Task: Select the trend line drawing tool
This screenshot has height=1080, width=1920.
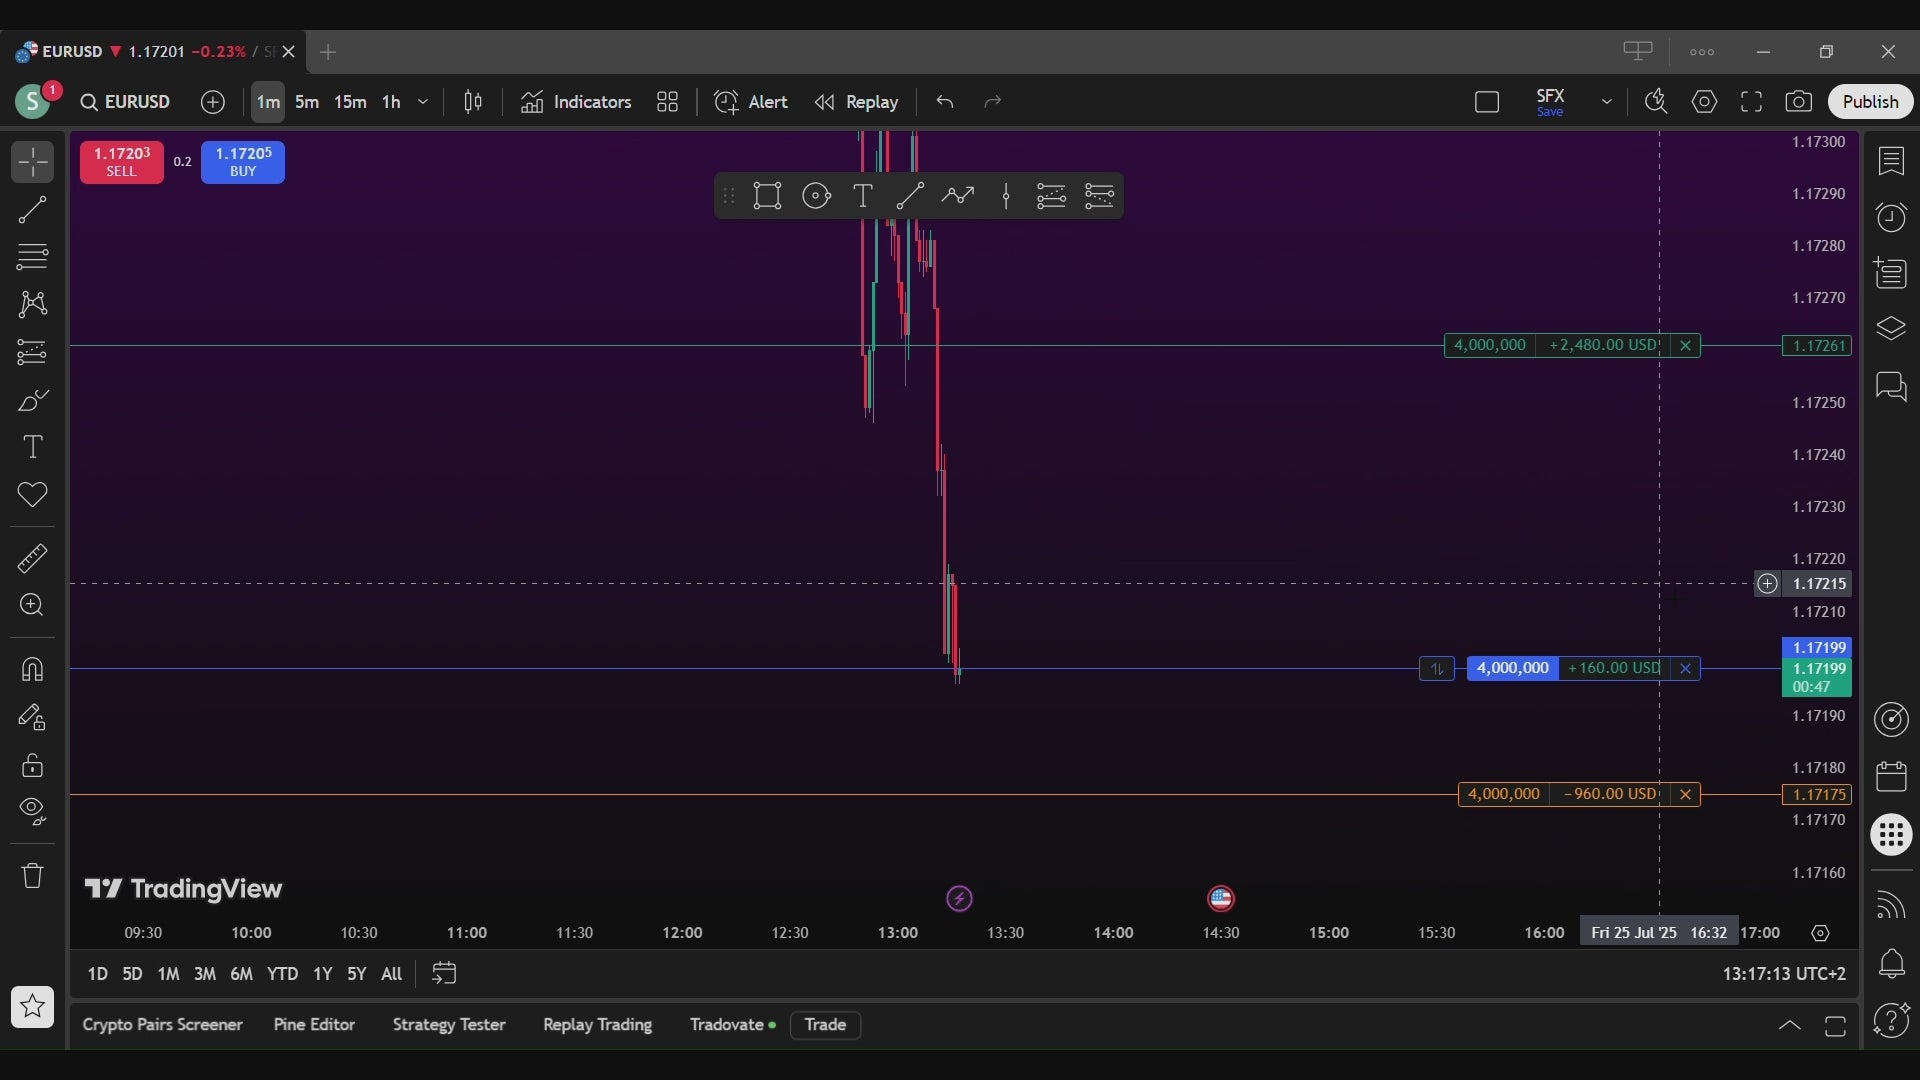Action: click(32, 210)
